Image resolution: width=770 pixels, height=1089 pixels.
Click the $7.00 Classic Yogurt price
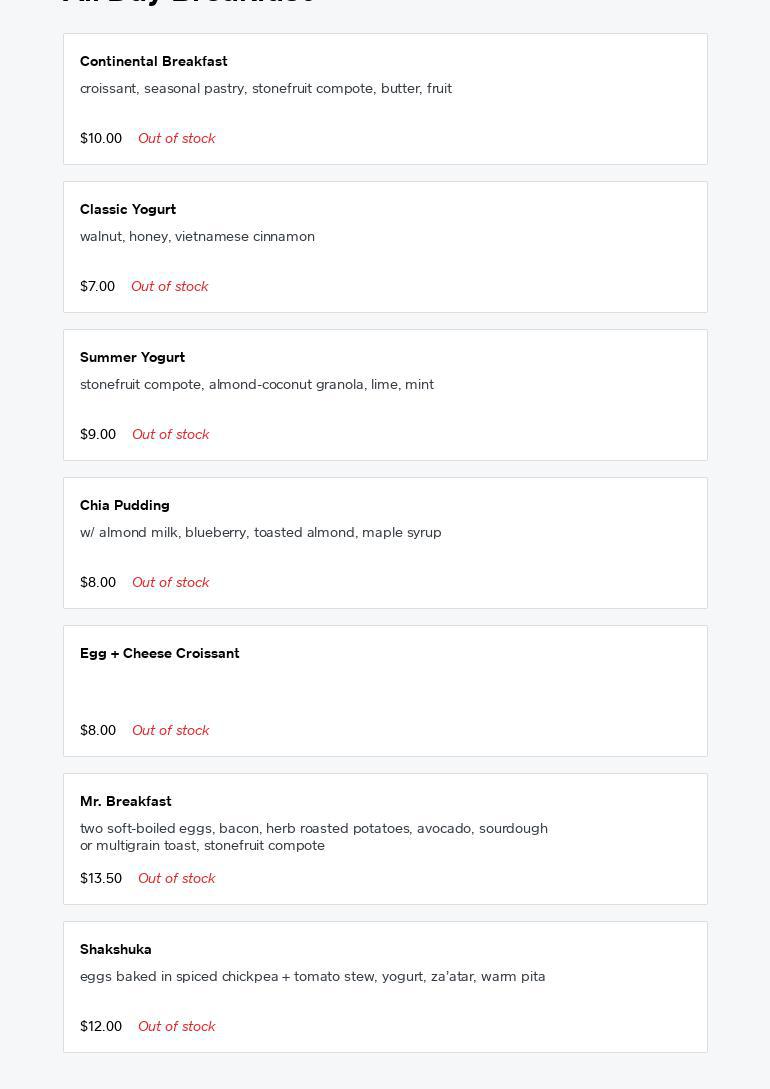point(97,286)
